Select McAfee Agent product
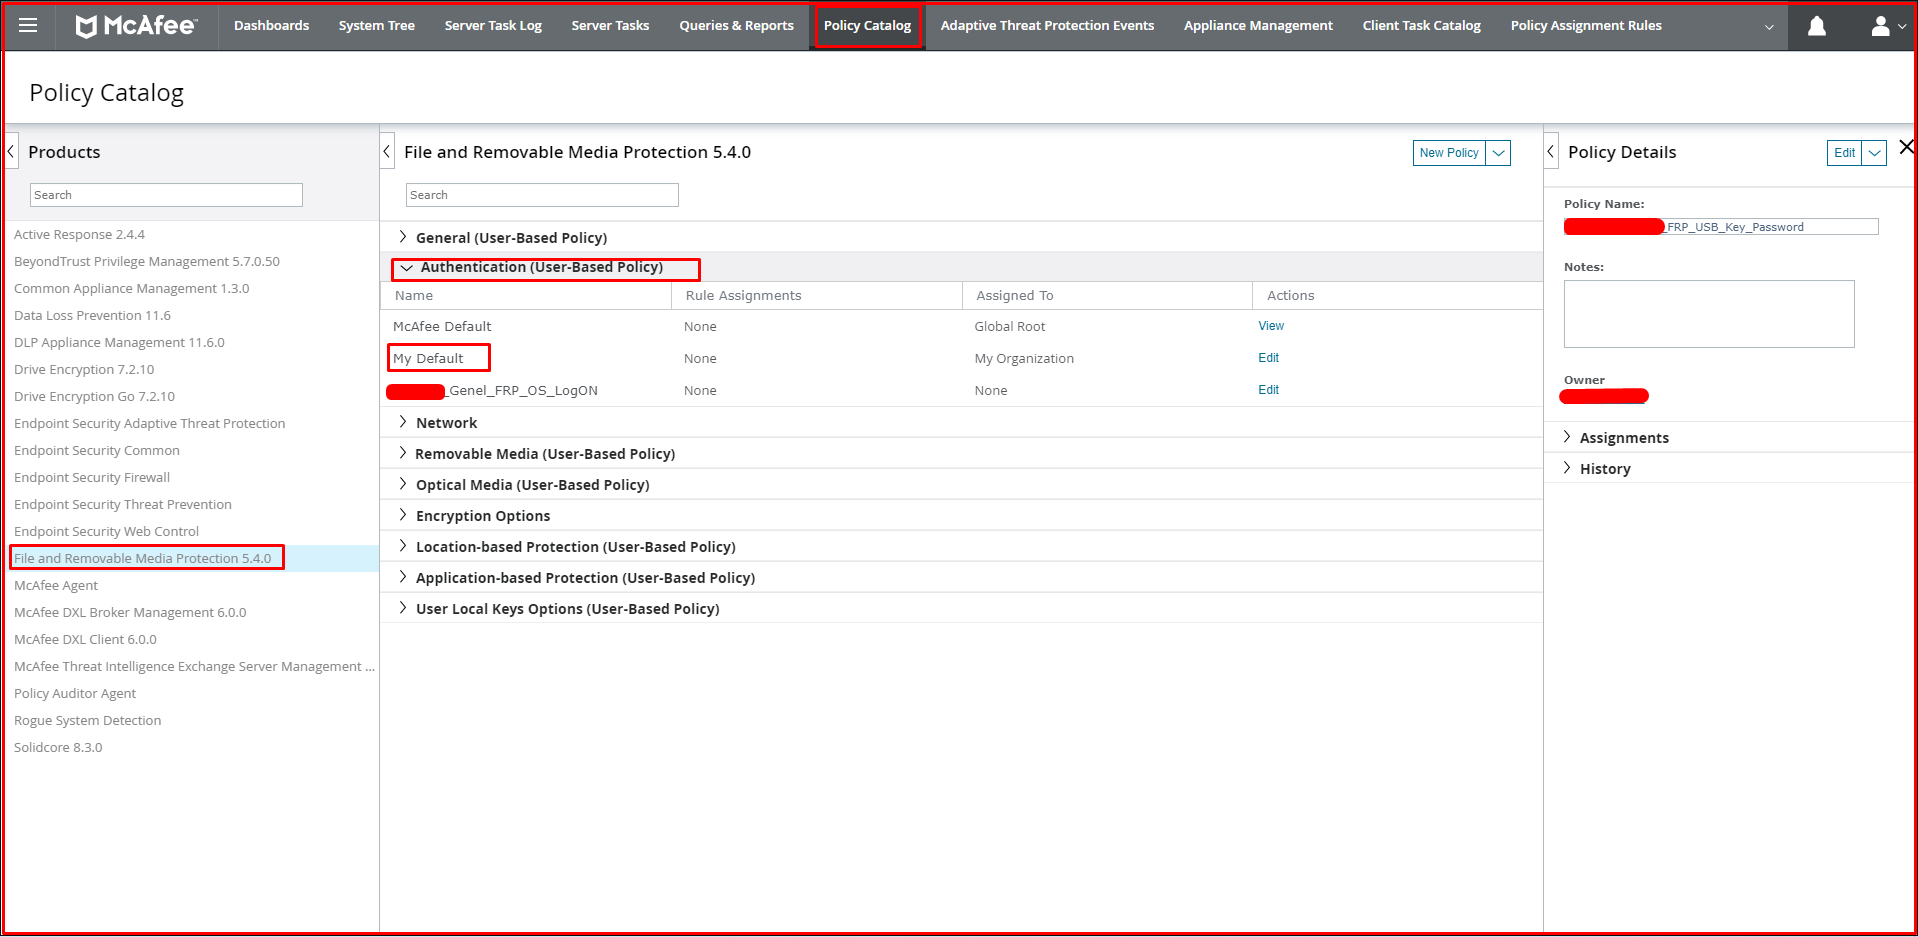The width and height of the screenshot is (1918, 937). point(56,585)
